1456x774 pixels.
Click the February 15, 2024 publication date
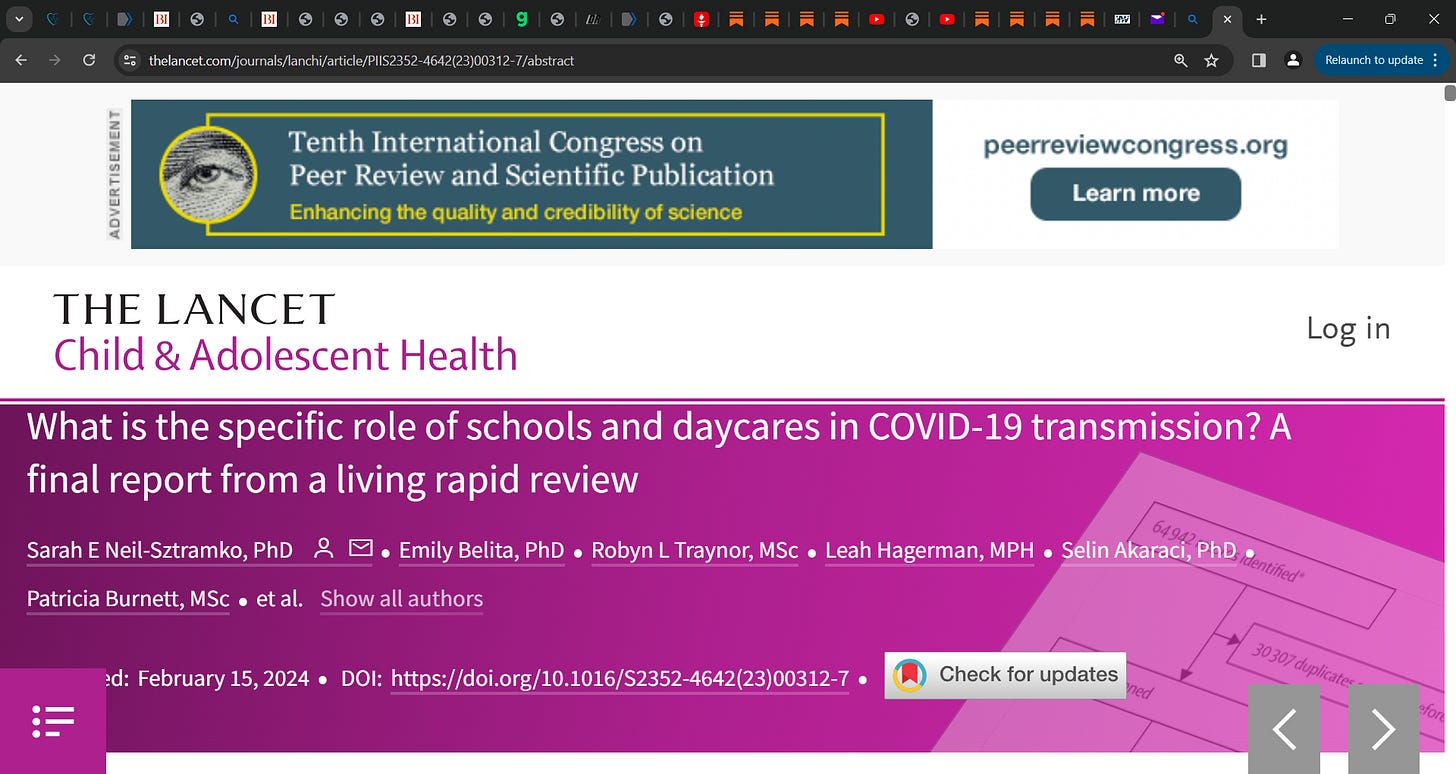pos(223,678)
